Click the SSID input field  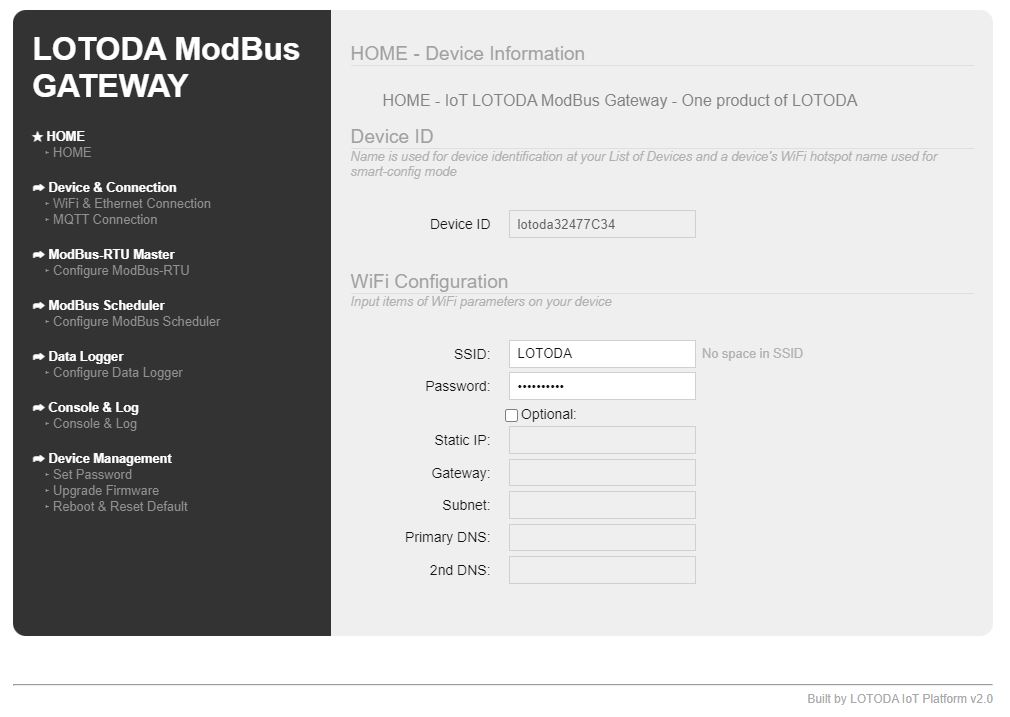[x=601, y=354]
